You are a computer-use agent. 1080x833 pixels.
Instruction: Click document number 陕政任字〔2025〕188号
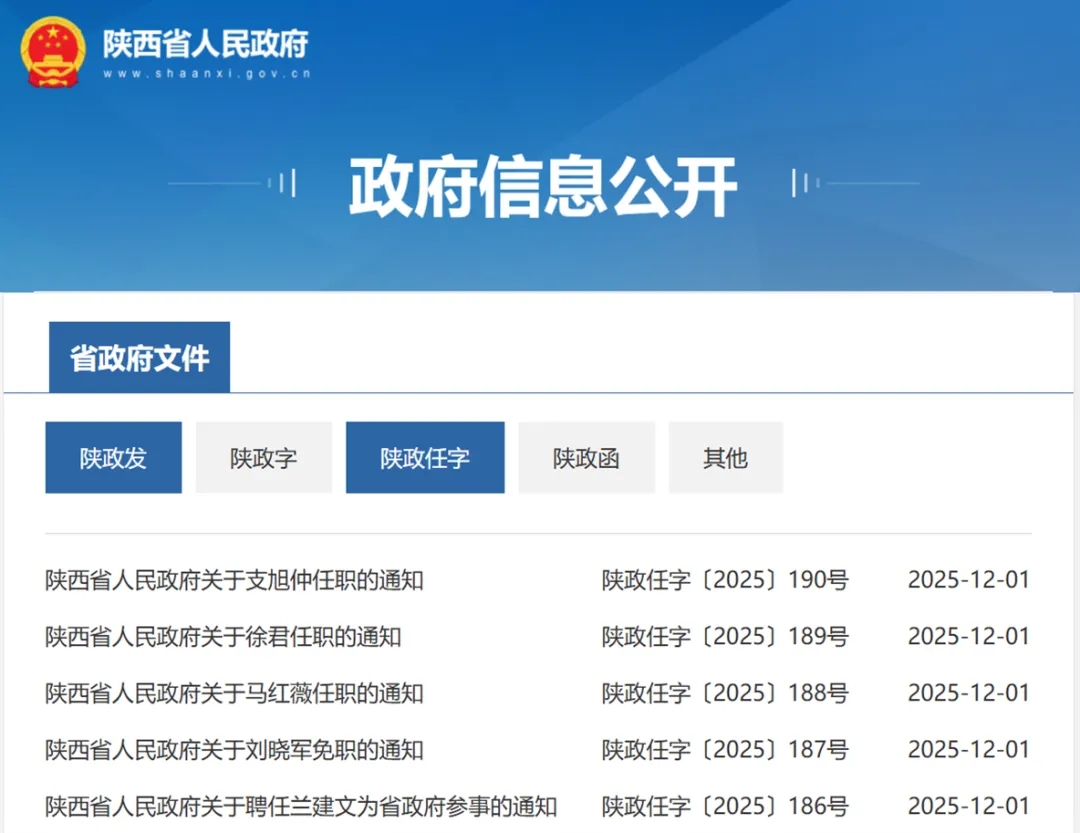tap(725, 693)
